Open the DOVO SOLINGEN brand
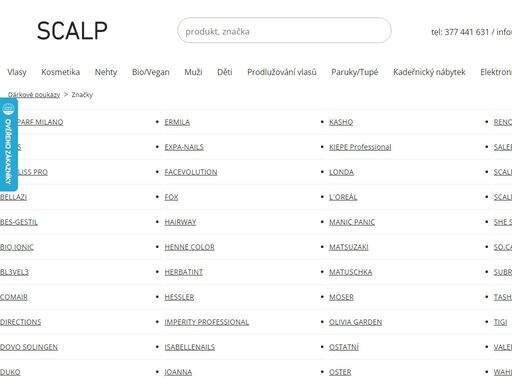The height and width of the screenshot is (384, 512). [x=29, y=347]
